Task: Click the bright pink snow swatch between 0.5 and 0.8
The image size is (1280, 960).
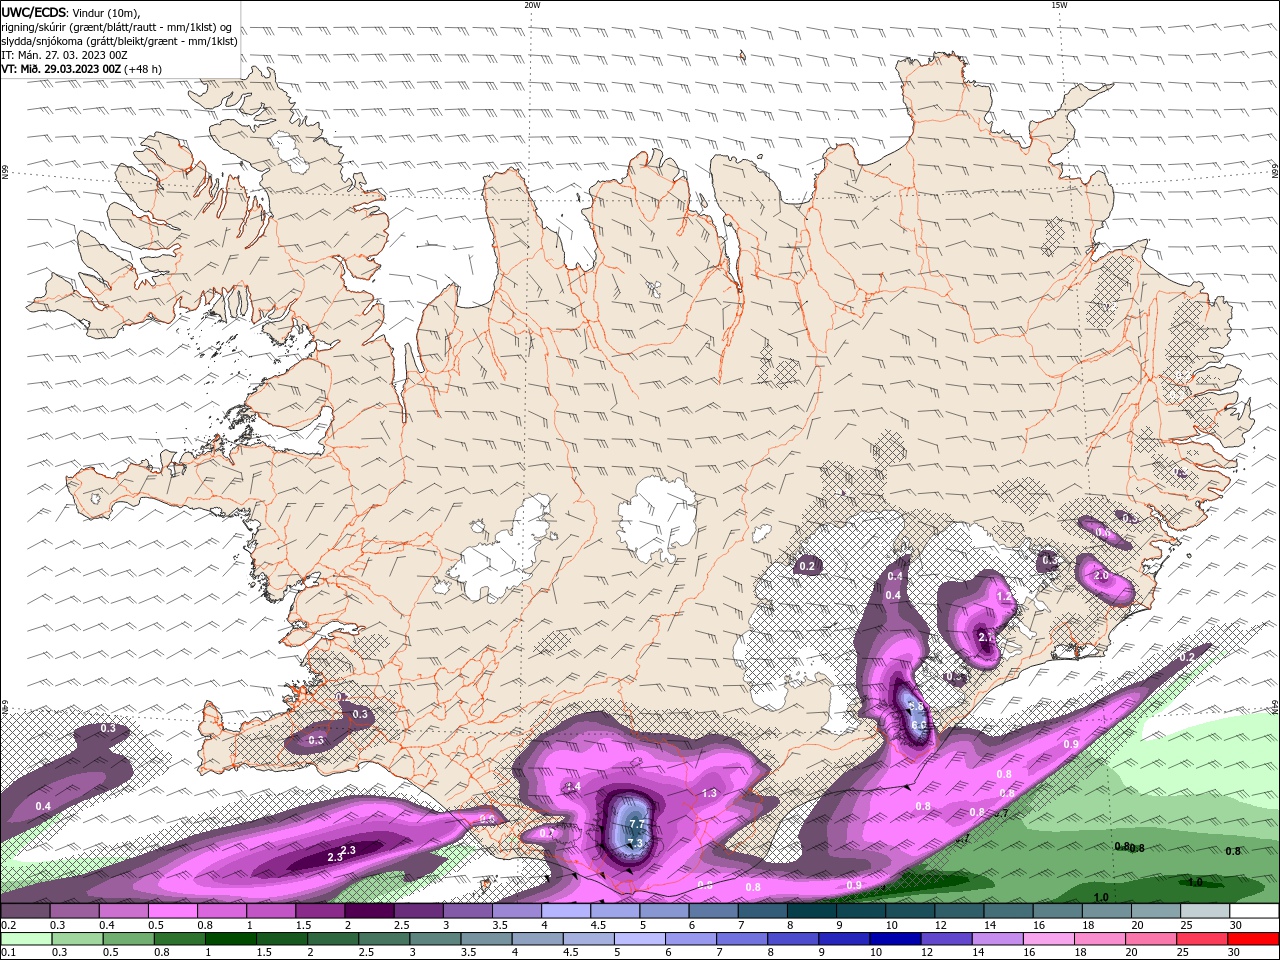Action: 173,911
